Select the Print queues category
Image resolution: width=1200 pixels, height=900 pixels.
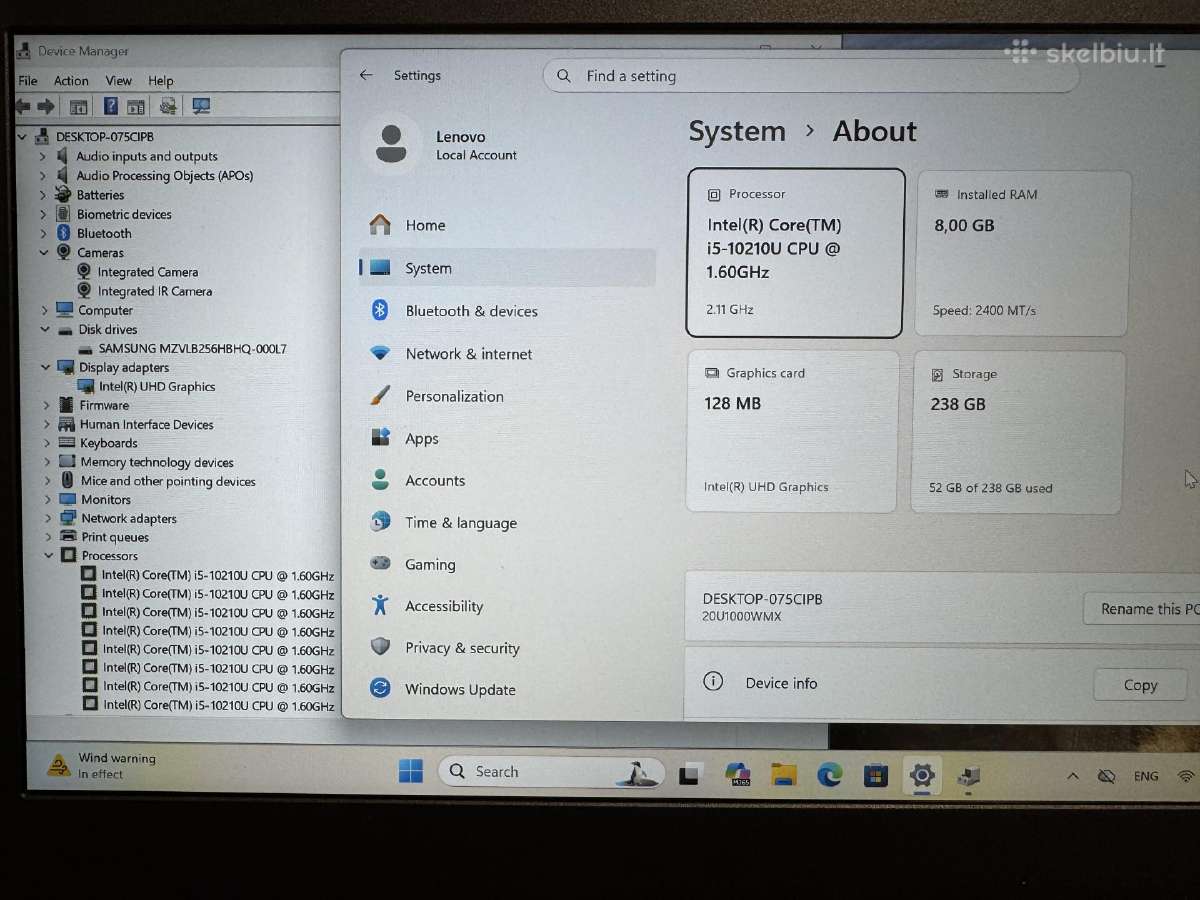point(115,537)
